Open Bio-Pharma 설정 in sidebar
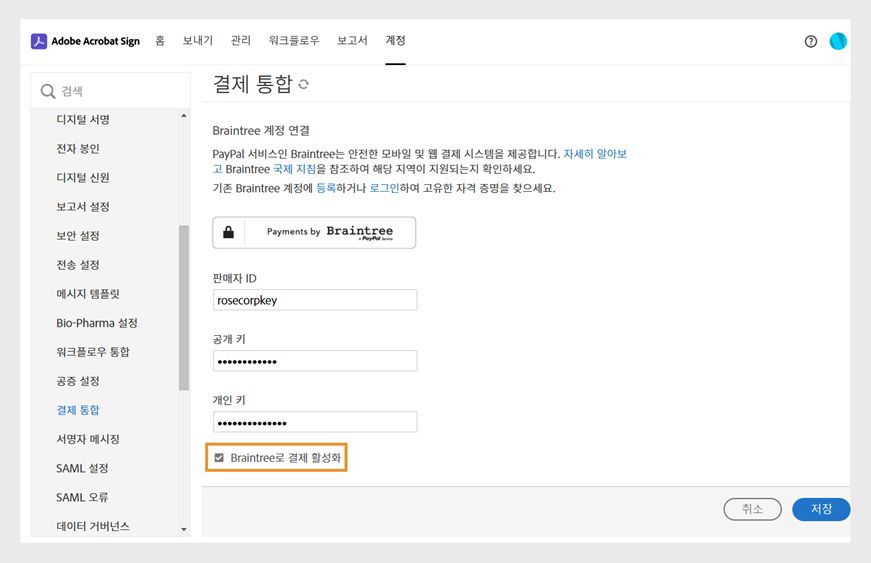871x563 pixels. pyautogui.click(x=97, y=323)
